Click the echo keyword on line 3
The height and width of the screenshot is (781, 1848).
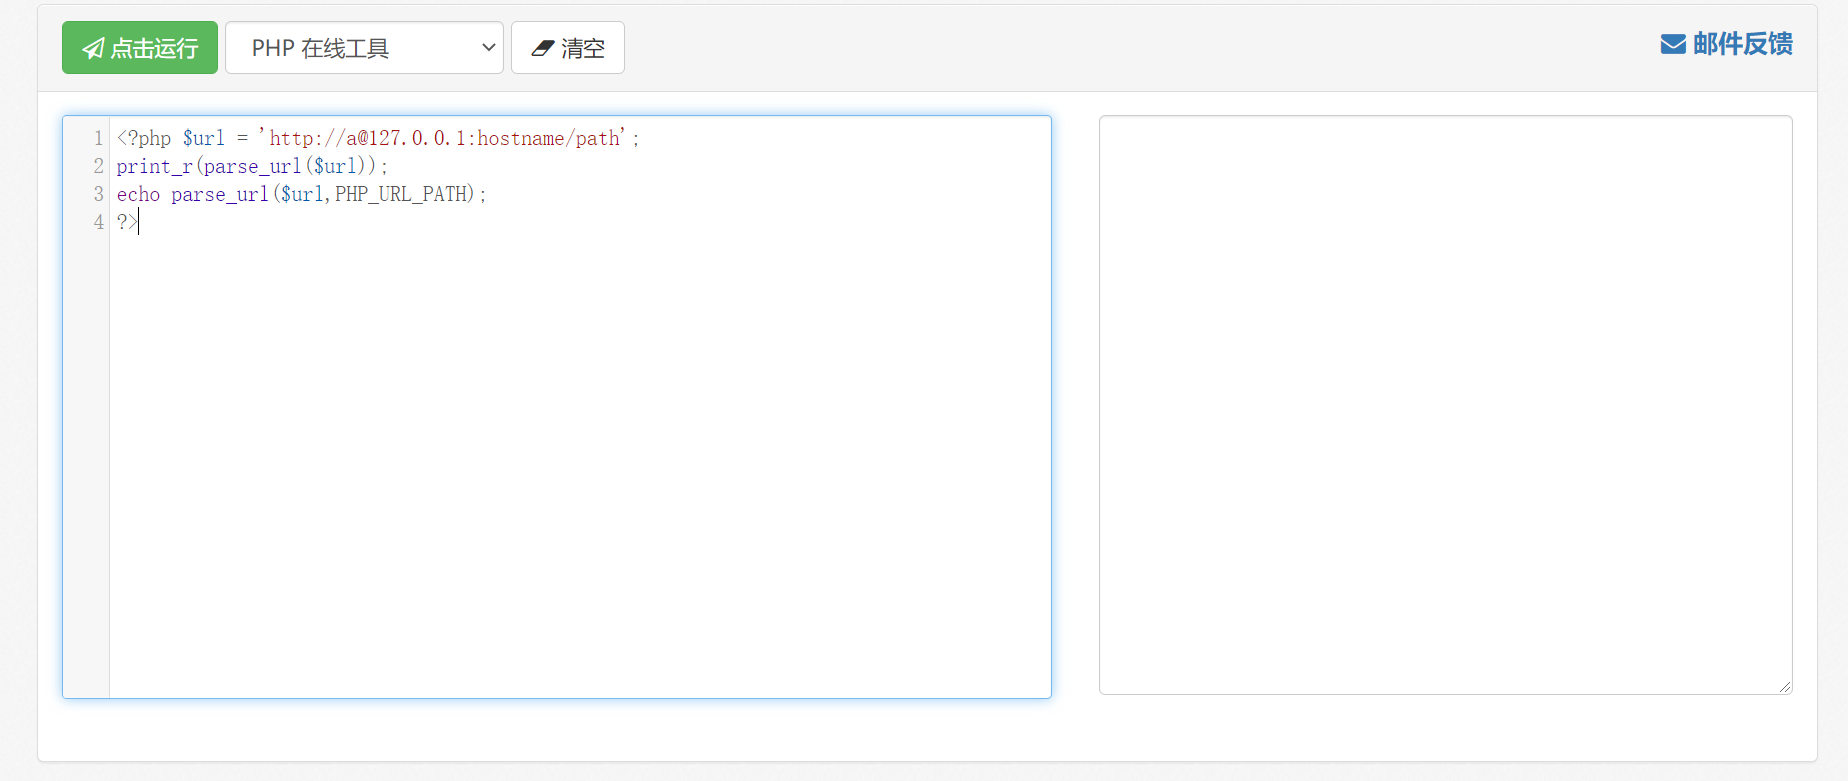coord(138,194)
